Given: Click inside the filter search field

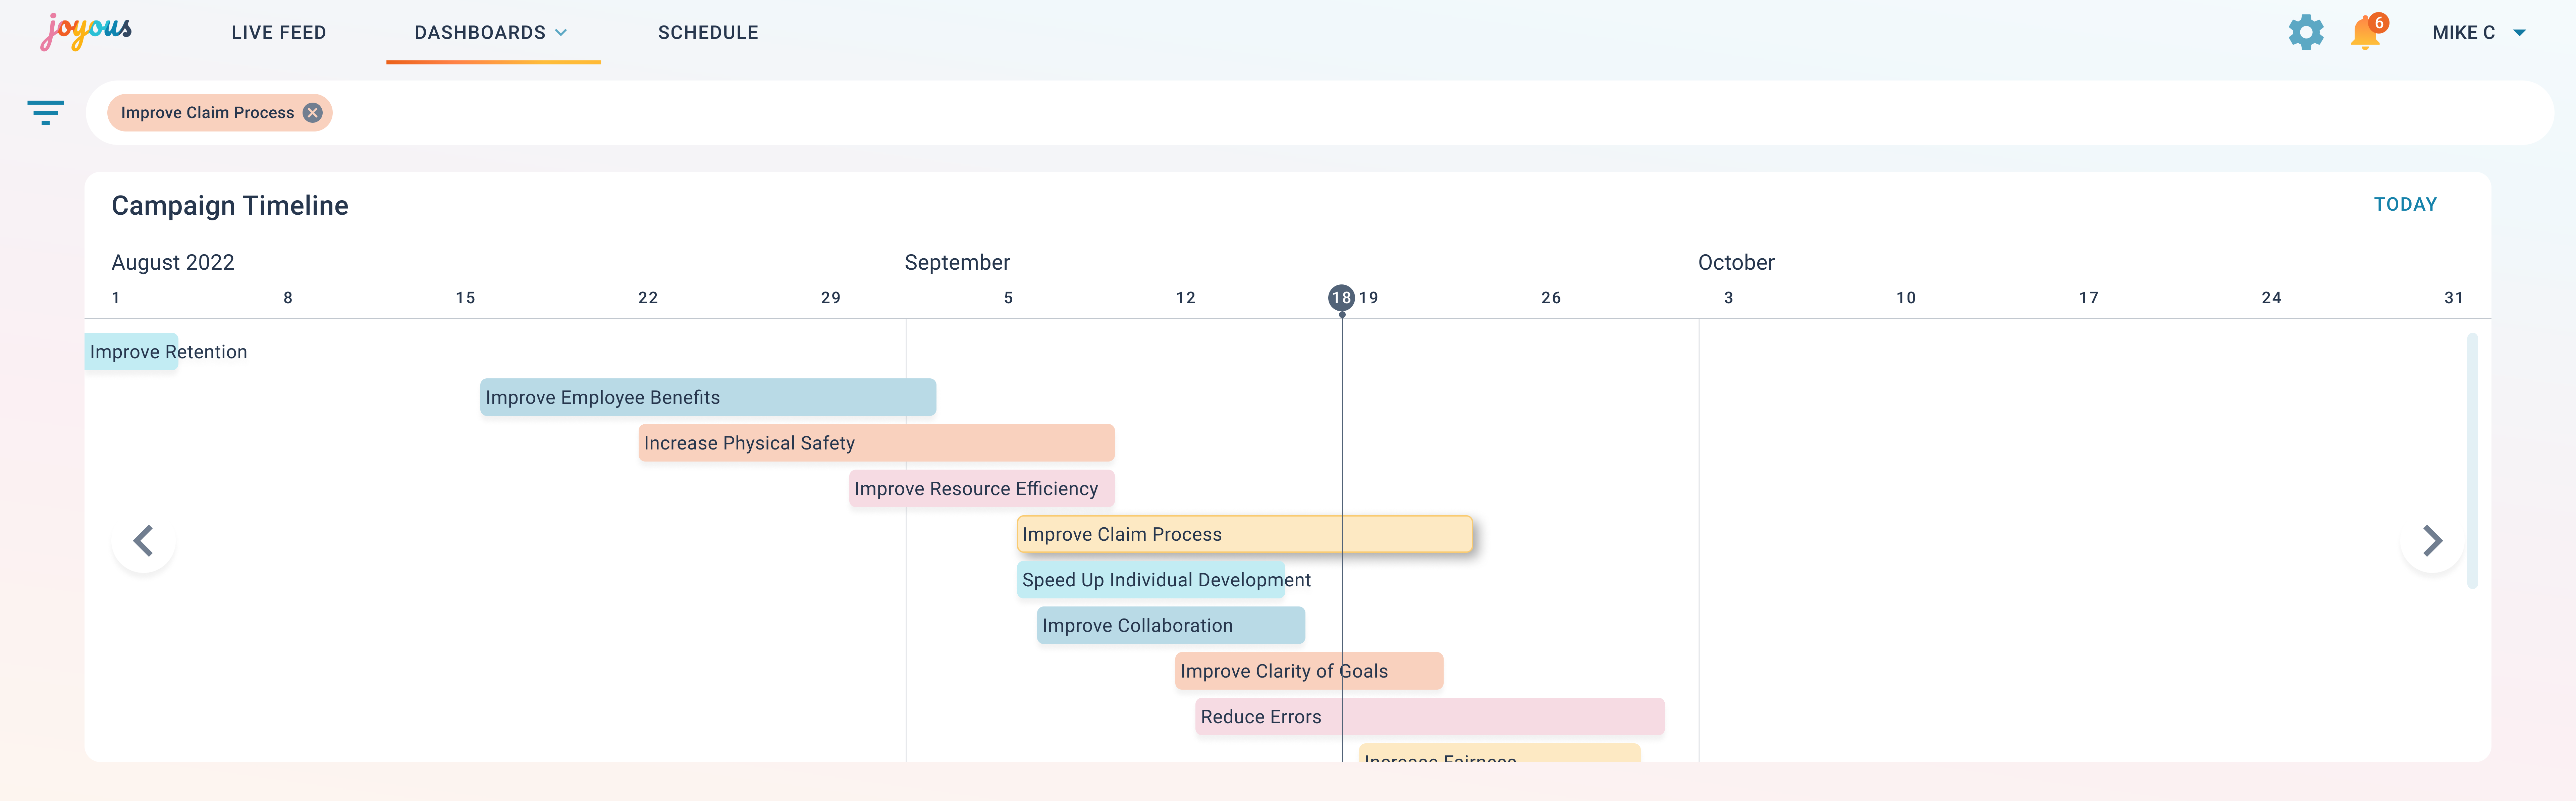Looking at the screenshot, I should tap(1320, 113).
